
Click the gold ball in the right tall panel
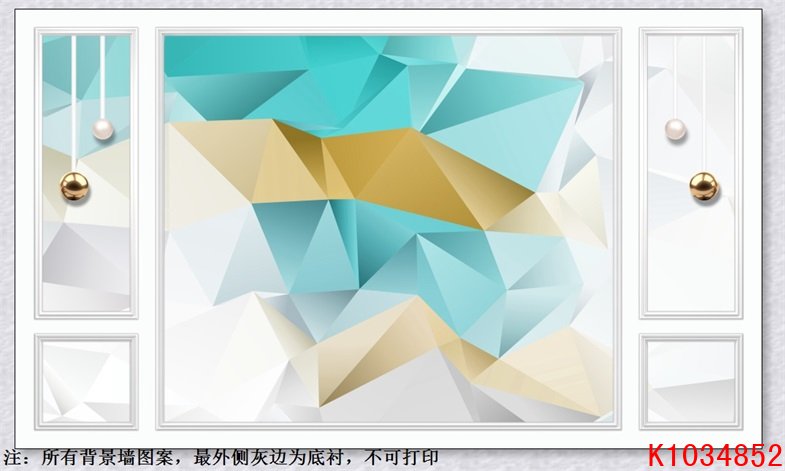703,186
